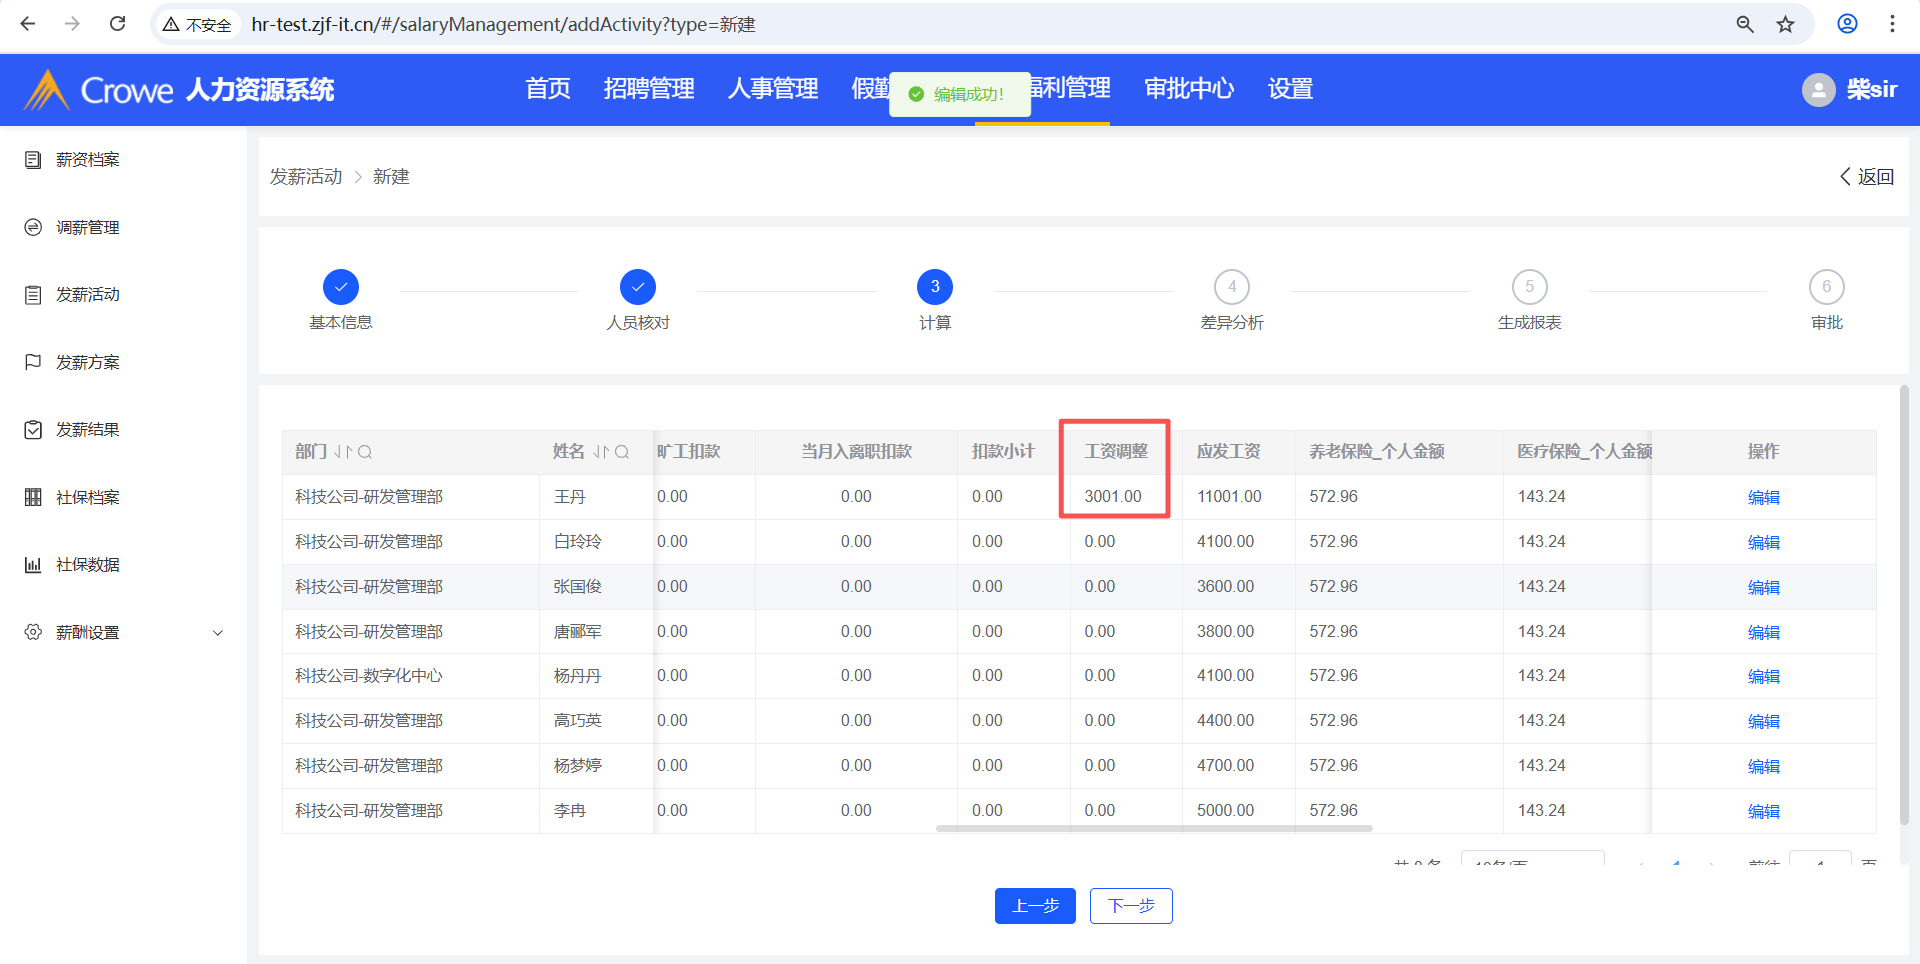Click the search icon in 部门 header

(365, 452)
